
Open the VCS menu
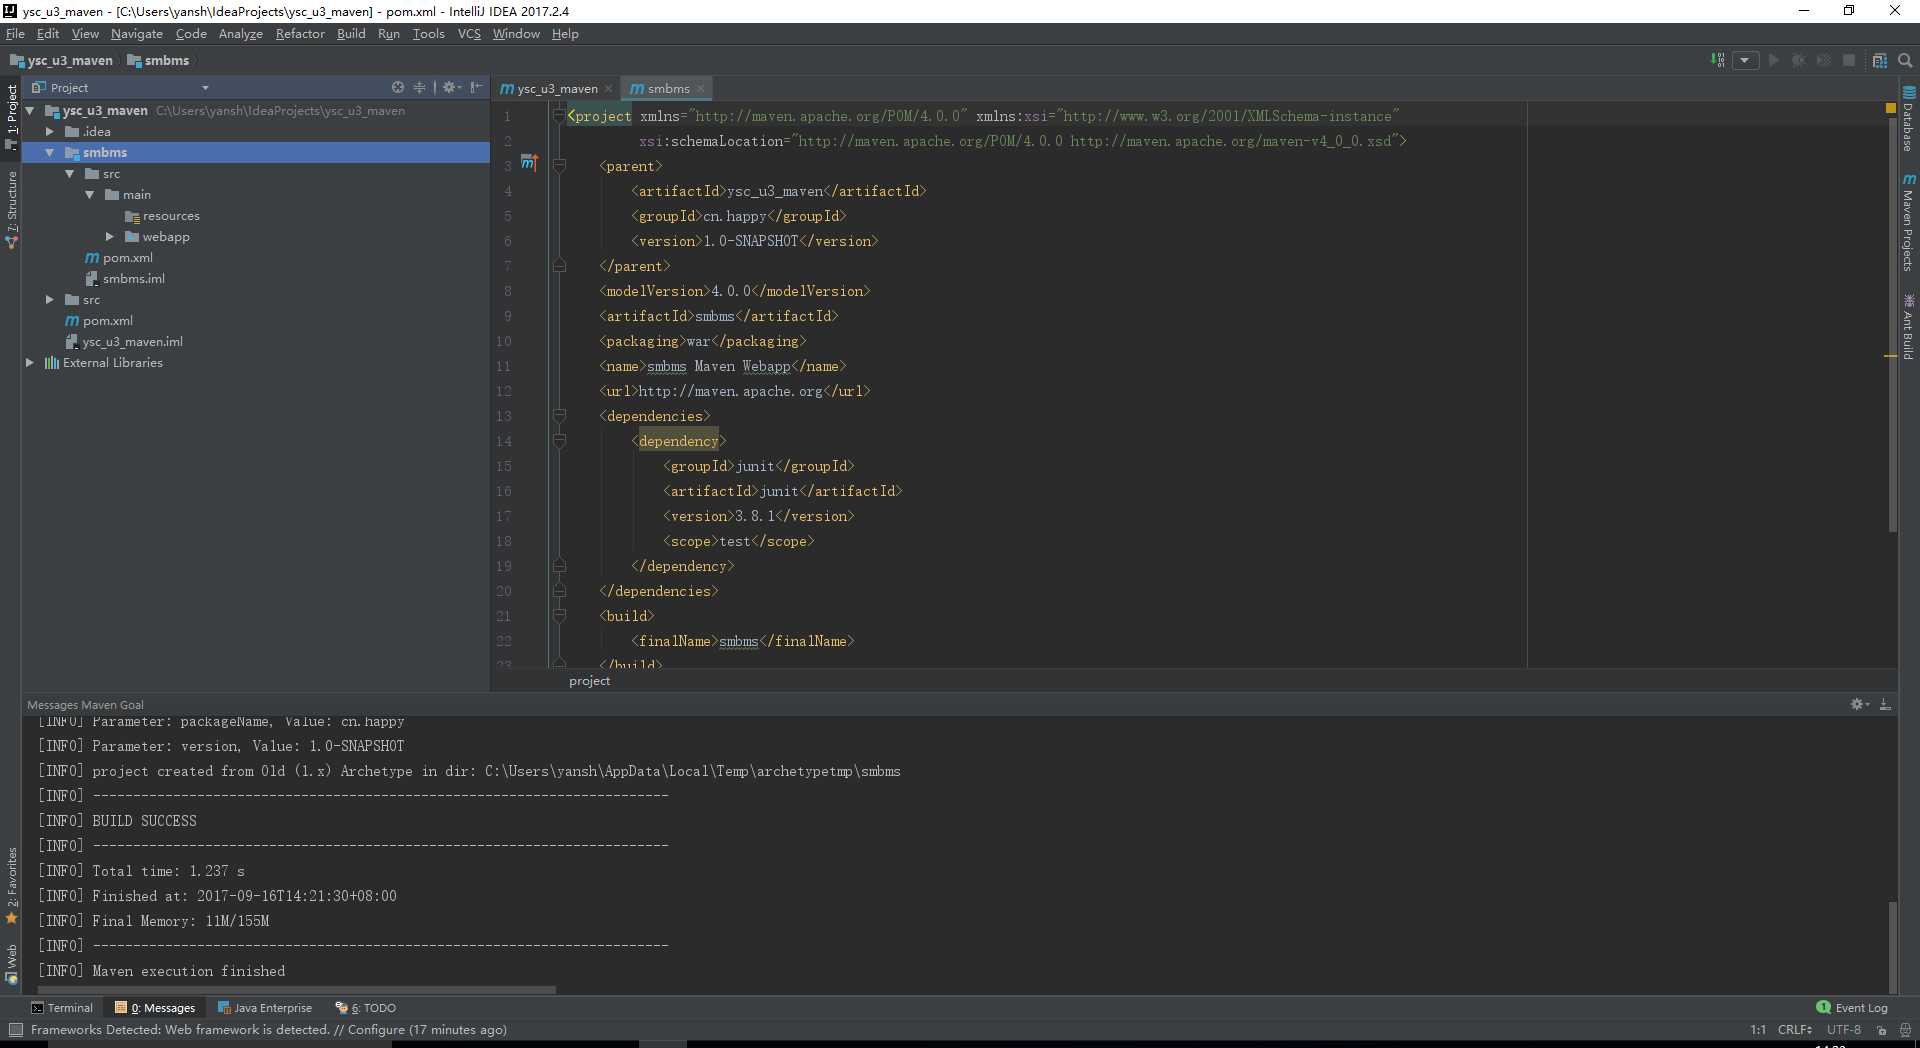(x=469, y=33)
